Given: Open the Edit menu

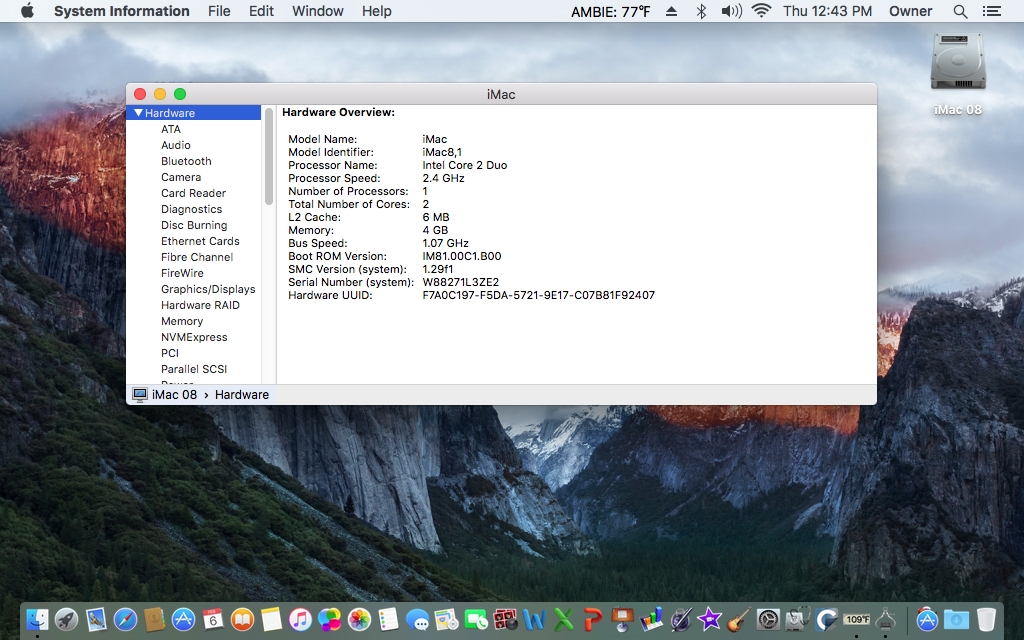Looking at the screenshot, I should (x=261, y=11).
